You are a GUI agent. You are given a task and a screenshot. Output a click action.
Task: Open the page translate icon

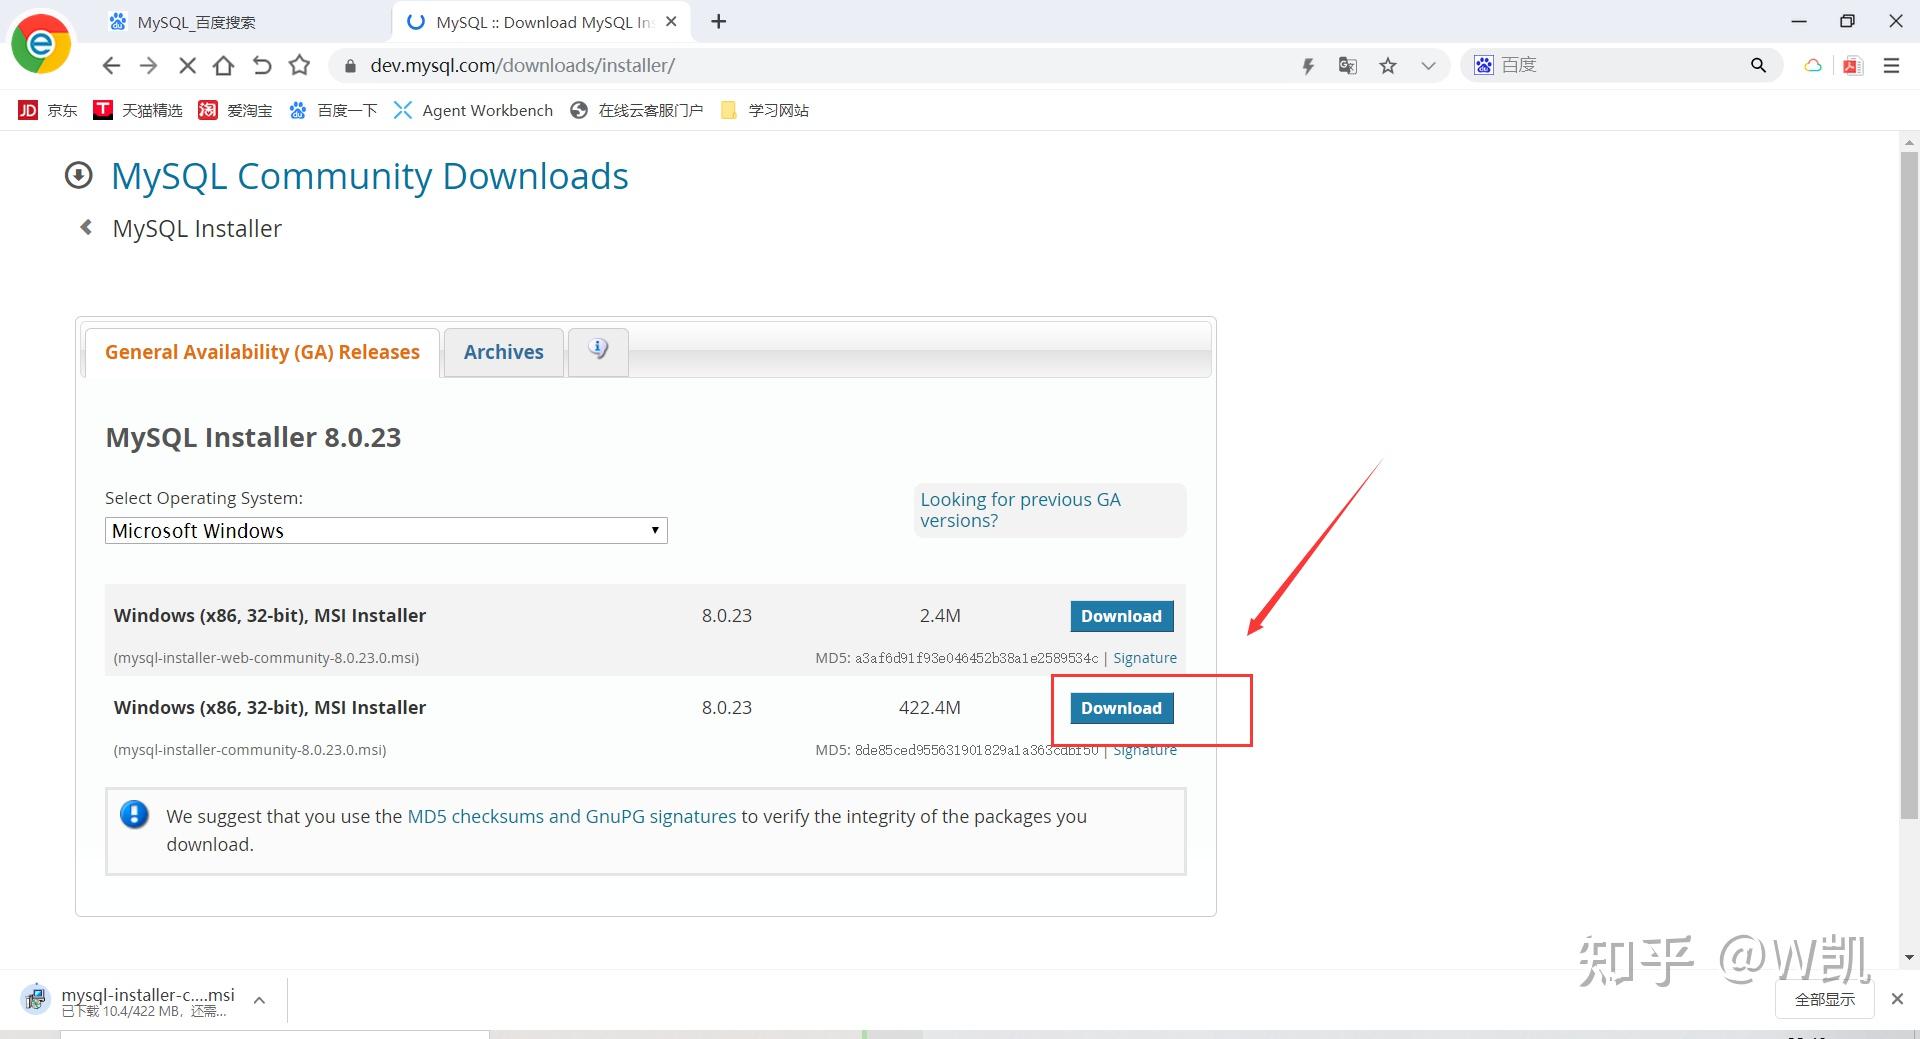tap(1348, 66)
